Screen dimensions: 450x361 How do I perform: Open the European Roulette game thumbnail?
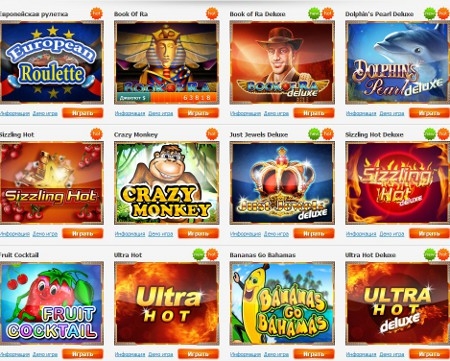51,62
